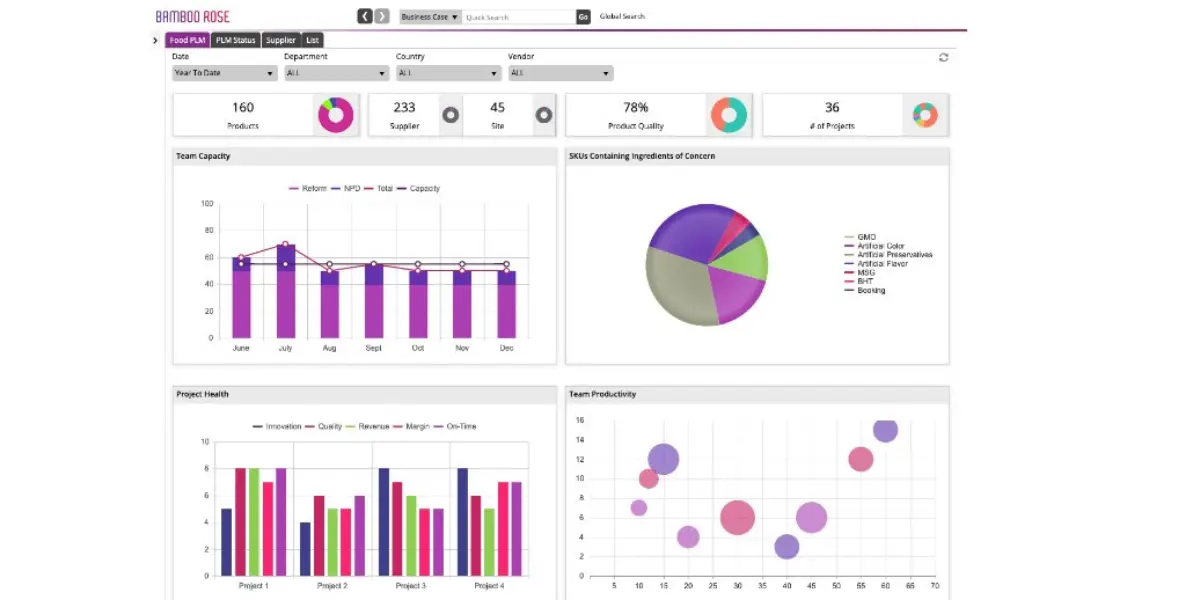Click the back navigation arrow button
Viewport: 1200px width, 600px height.
pyautogui.click(x=365, y=16)
